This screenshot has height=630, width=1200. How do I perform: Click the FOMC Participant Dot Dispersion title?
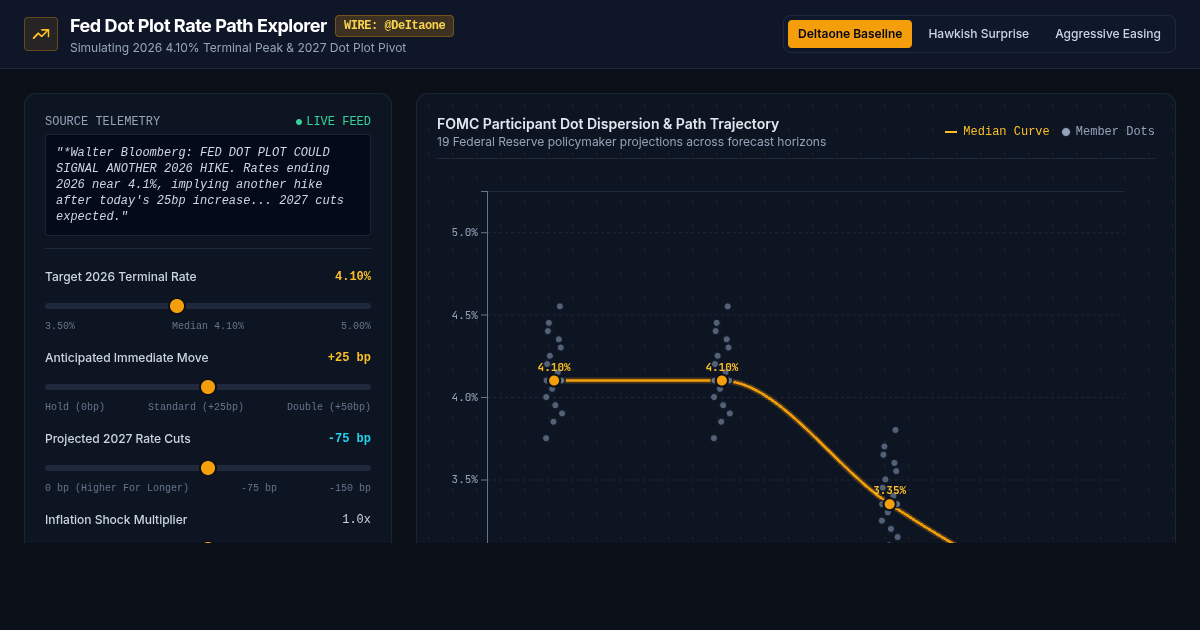[608, 124]
